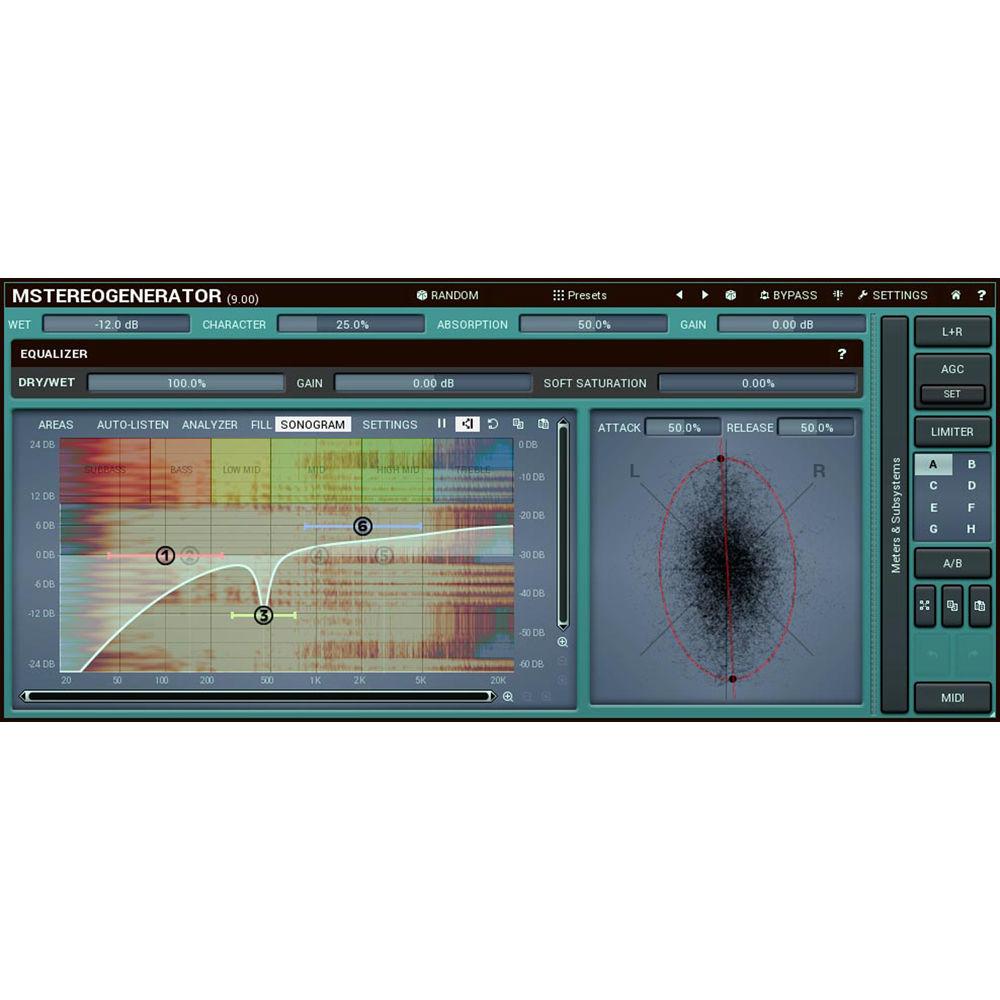
Task: Click the home icon in the top bar
Action: point(954,295)
